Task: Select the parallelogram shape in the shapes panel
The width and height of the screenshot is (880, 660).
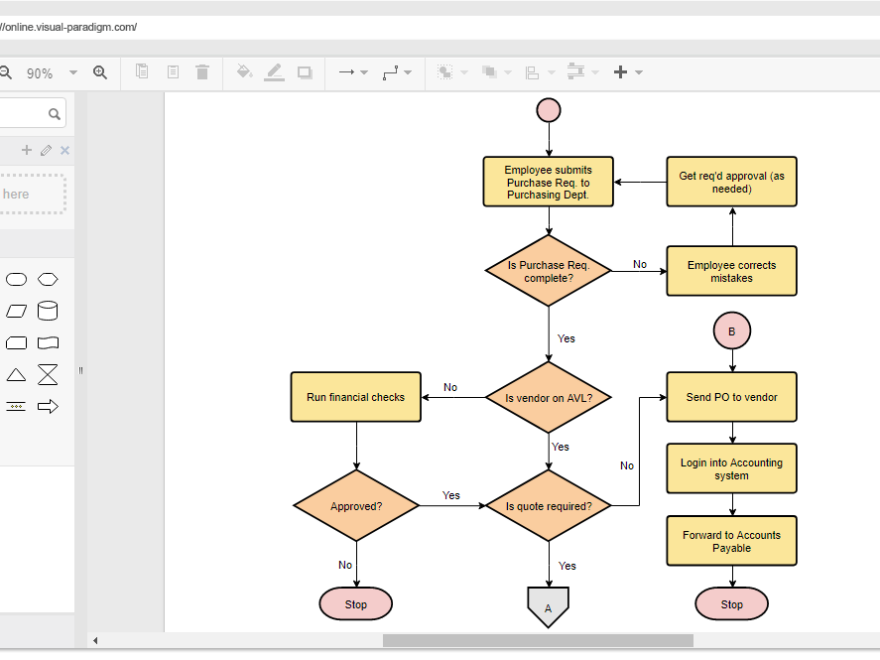Action: coord(16,311)
